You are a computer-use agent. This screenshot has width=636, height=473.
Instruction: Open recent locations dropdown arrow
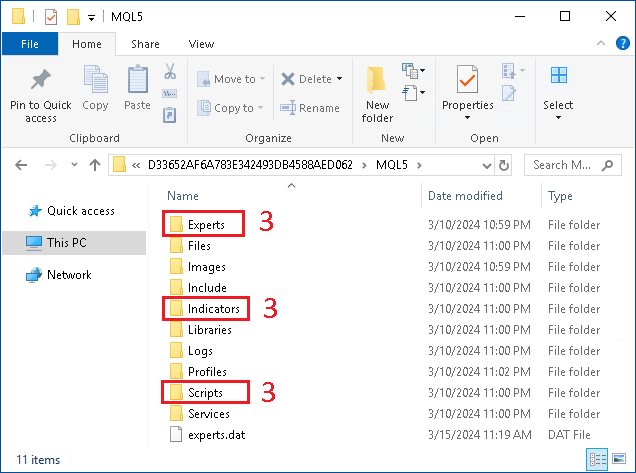coord(74,165)
